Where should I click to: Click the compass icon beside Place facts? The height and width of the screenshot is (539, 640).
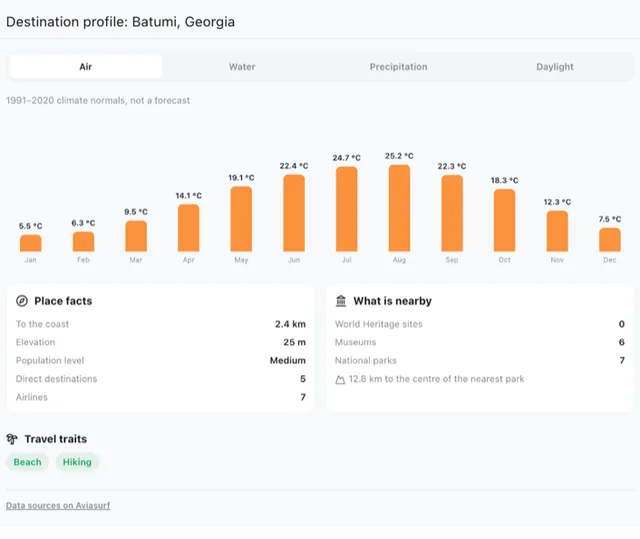tap(22, 301)
